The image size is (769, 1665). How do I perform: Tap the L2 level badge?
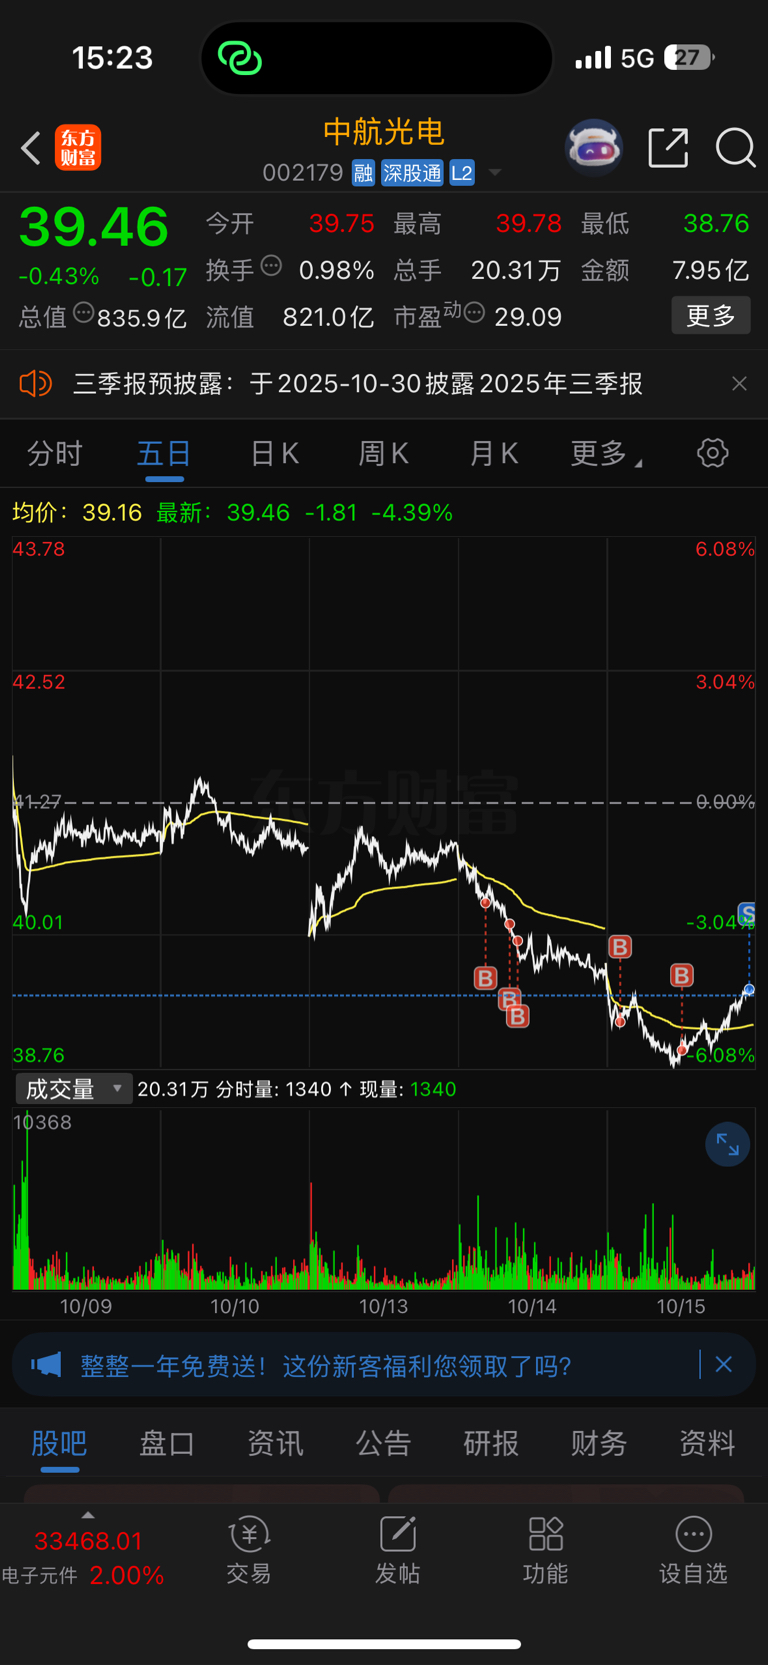tap(461, 173)
